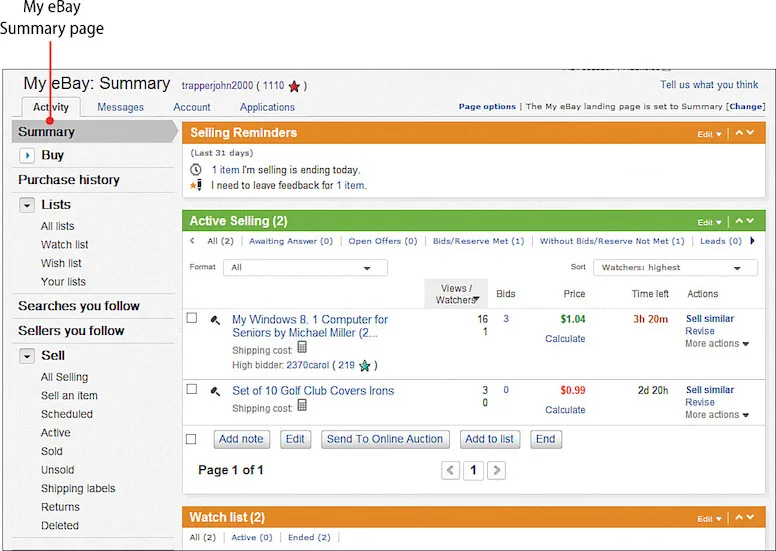Image resolution: width=776 pixels, height=551 pixels.
Task: Click the auction gavel icon for Windows 8.1 book
Action: point(215,320)
